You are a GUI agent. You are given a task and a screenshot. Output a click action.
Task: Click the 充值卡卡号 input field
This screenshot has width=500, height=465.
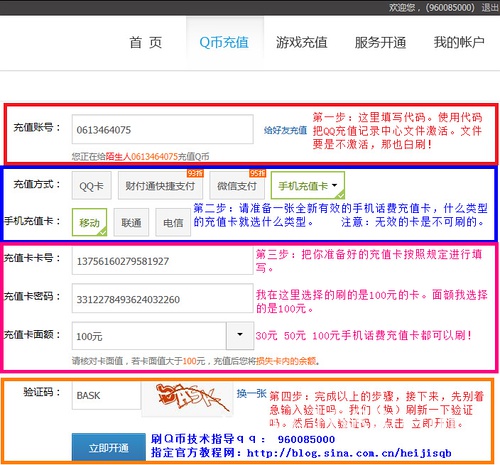point(162,261)
